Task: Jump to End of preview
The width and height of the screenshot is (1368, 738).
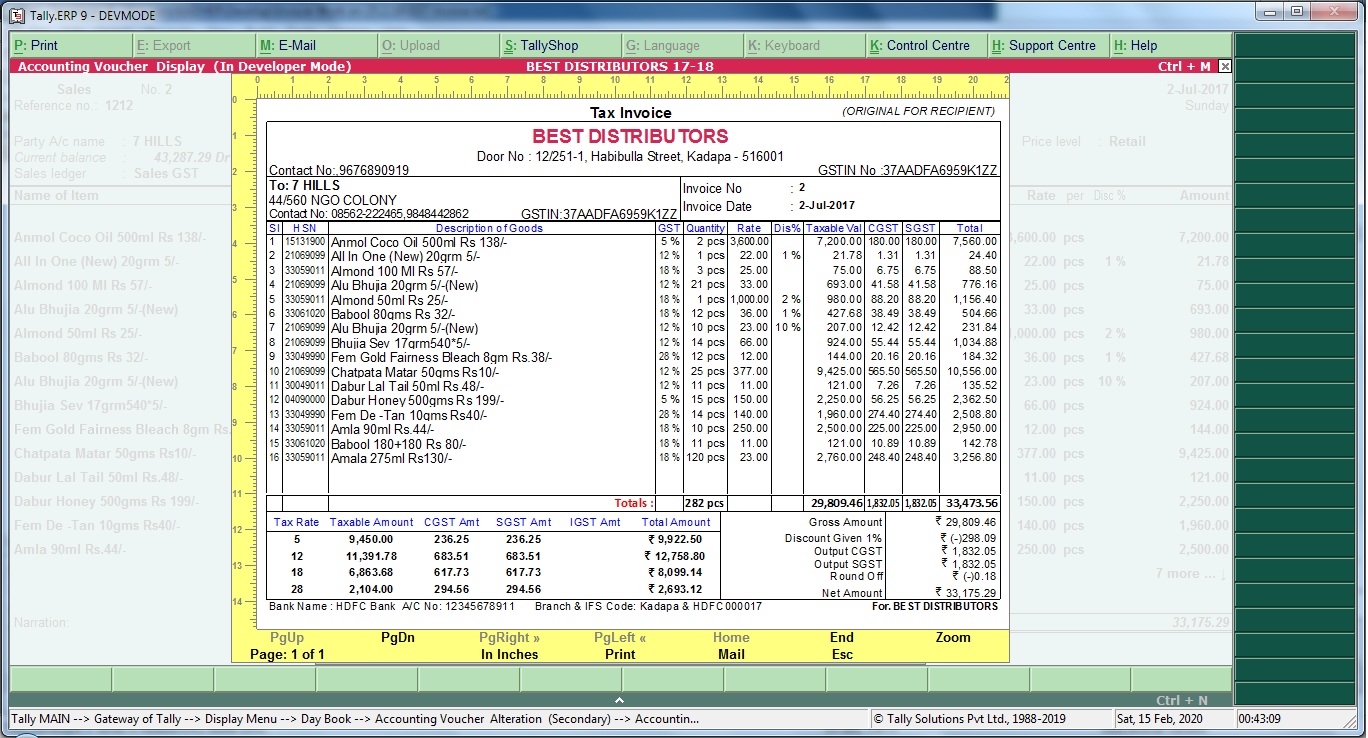Action: point(842,638)
